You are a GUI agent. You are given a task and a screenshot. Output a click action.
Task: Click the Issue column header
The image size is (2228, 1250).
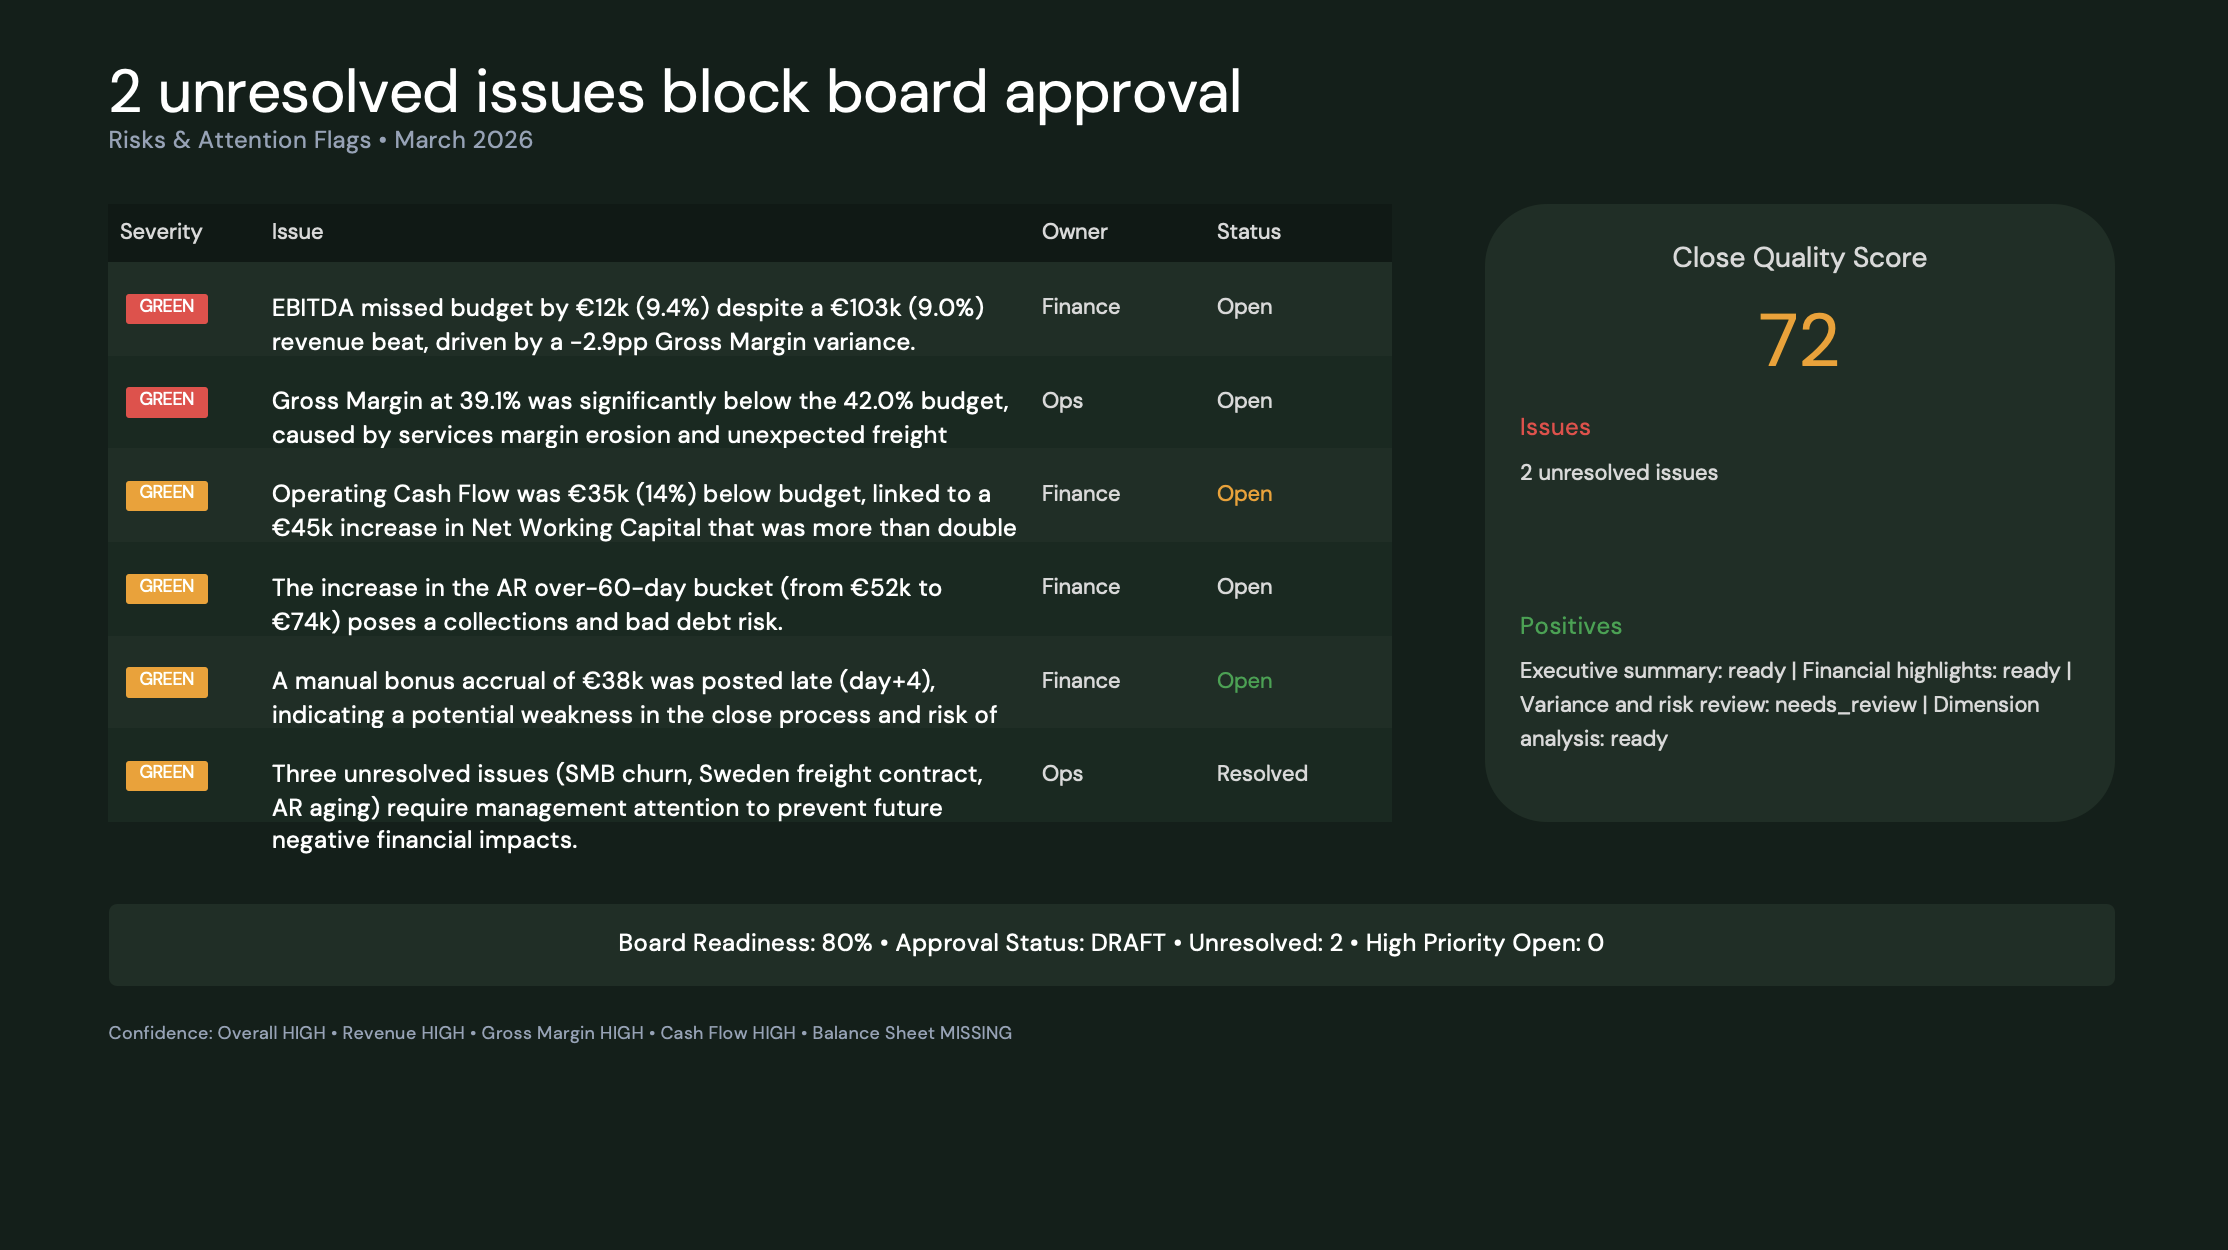pos(297,232)
